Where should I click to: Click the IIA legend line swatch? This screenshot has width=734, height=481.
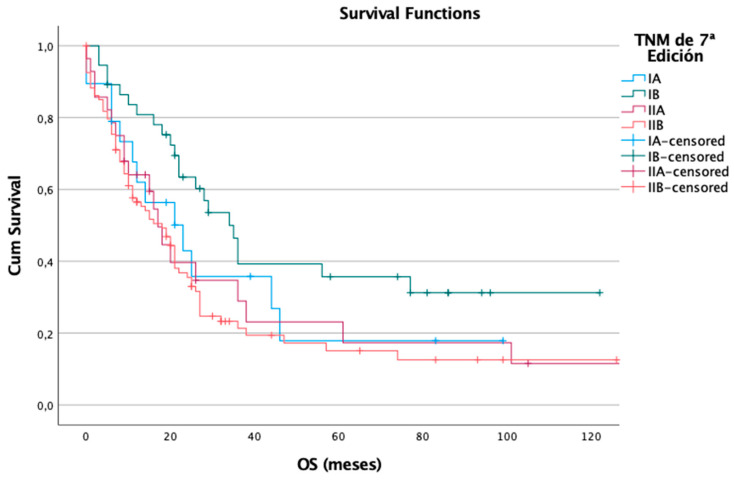click(633, 109)
